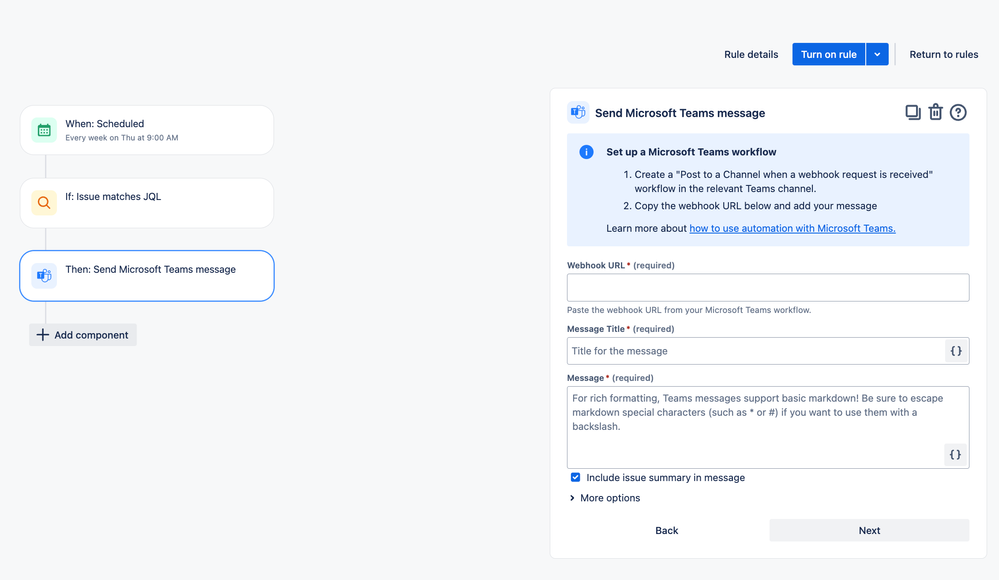Click the Turn on rule button
This screenshot has width=999, height=580.
(828, 54)
